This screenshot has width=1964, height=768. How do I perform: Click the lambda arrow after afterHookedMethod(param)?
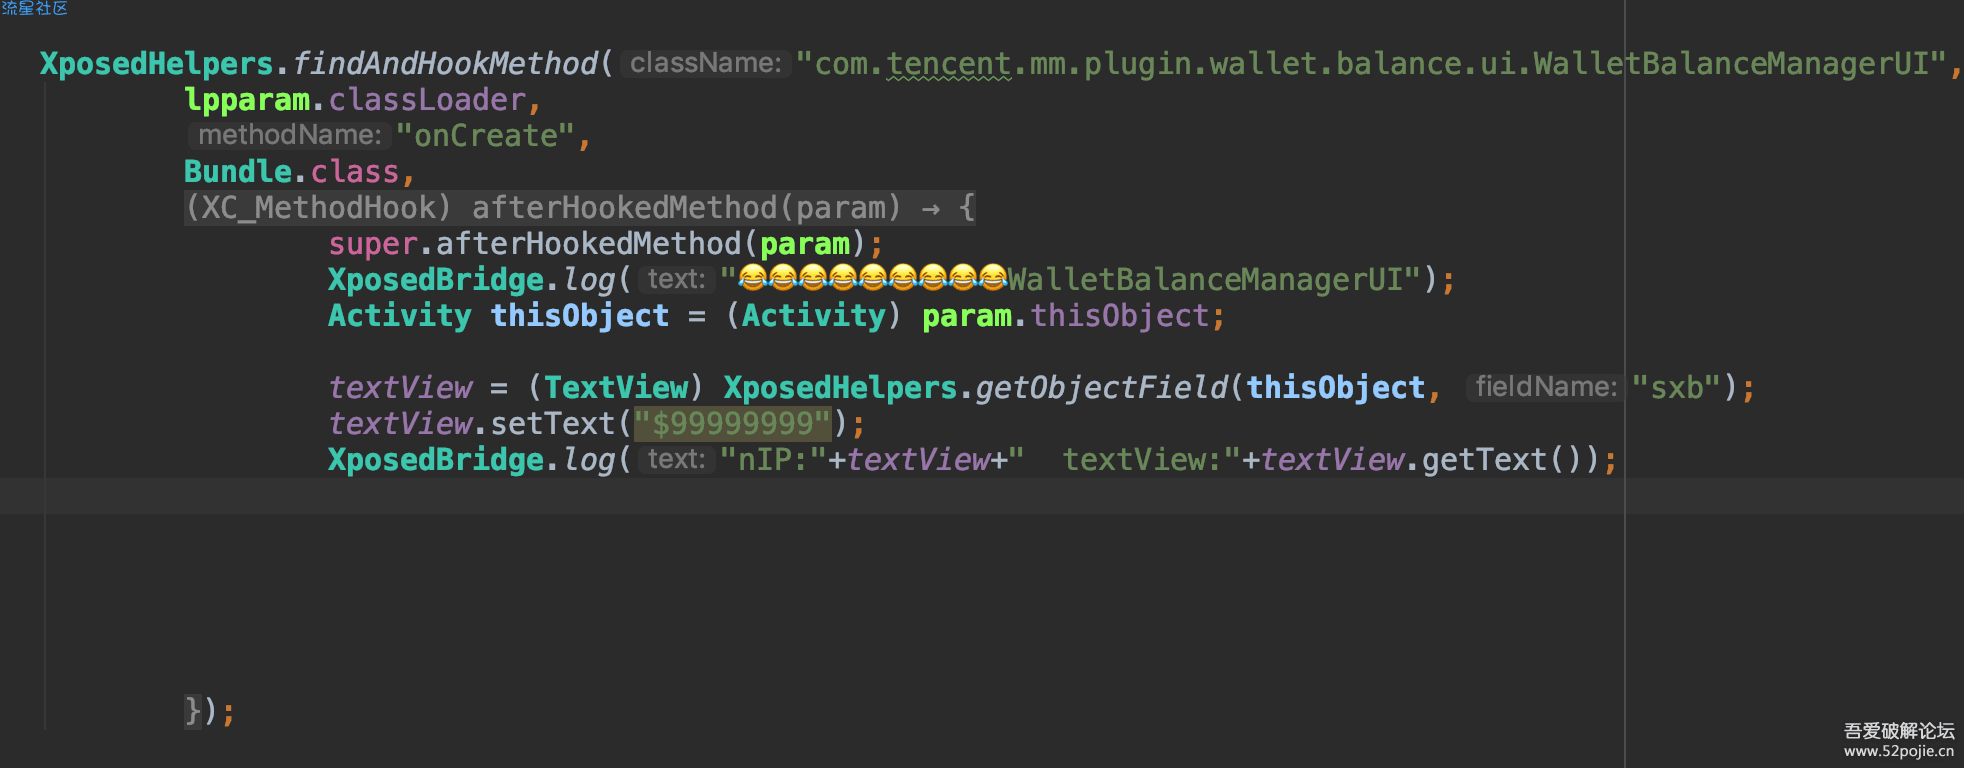tap(931, 208)
